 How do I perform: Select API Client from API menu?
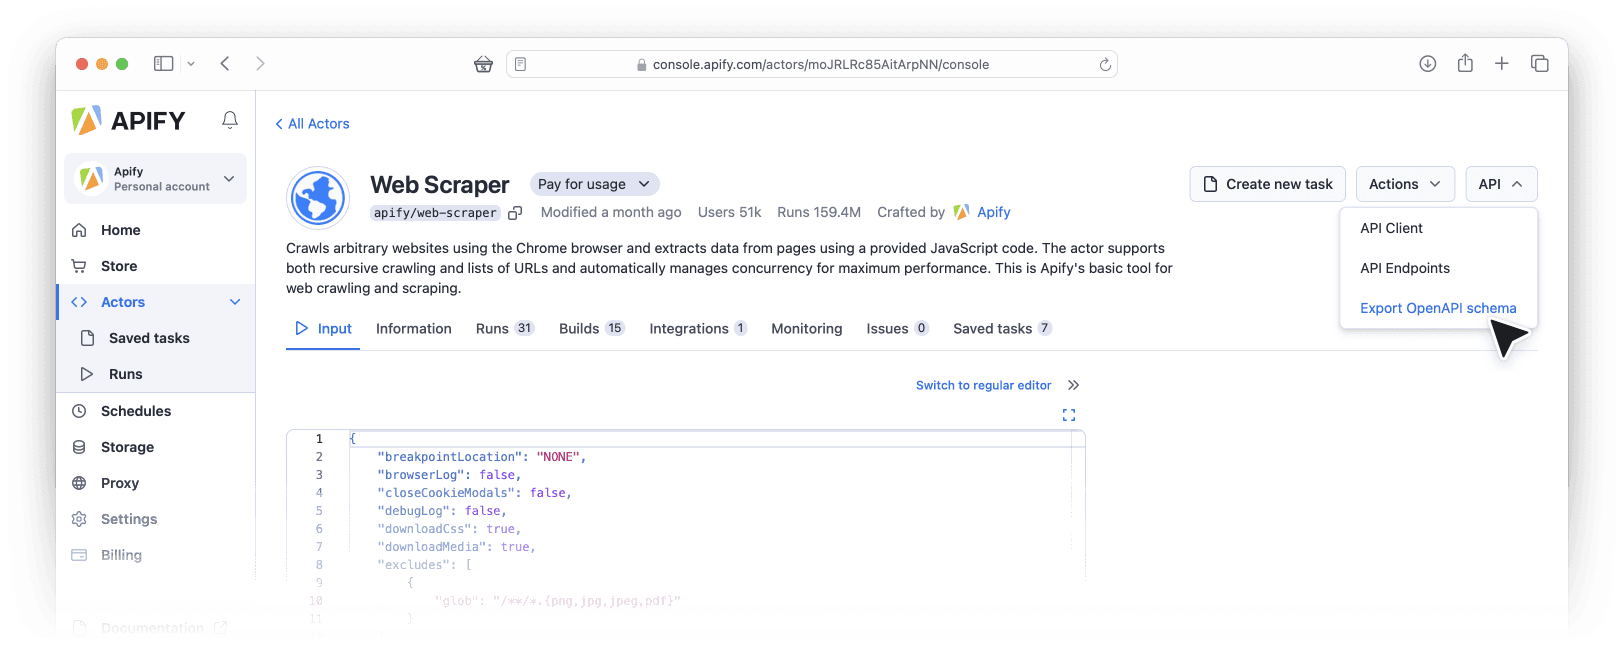(x=1438, y=228)
